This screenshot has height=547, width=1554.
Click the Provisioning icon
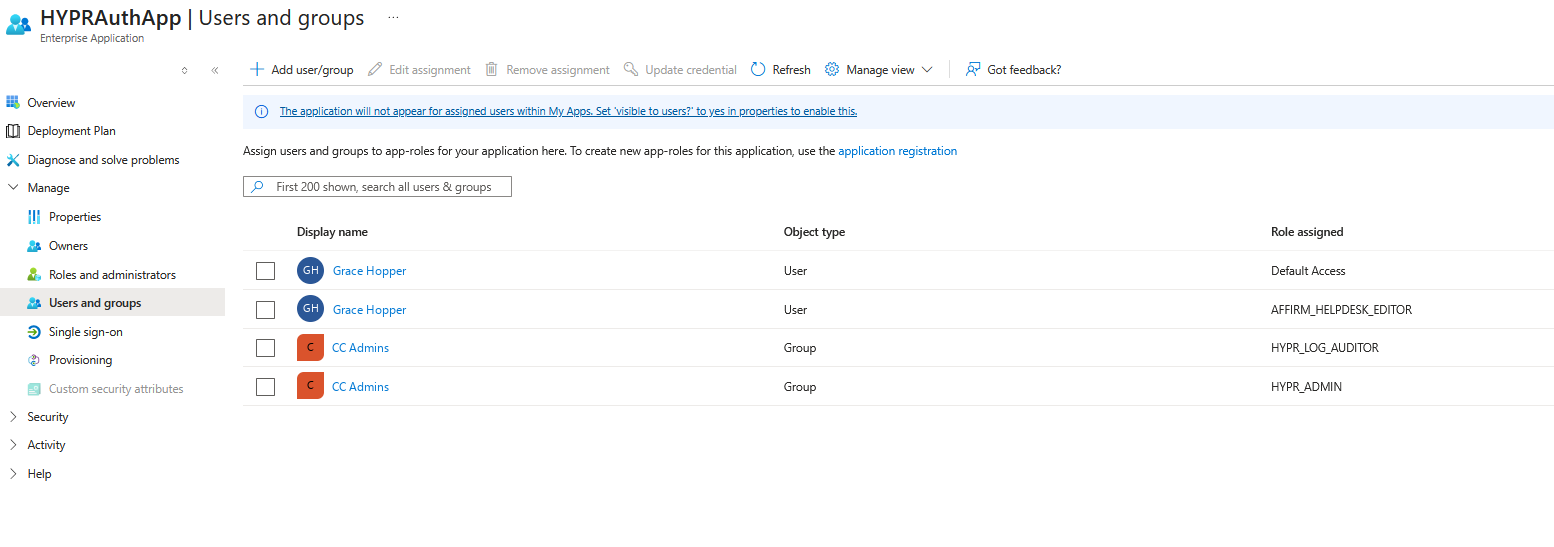pyautogui.click(x=34, y=360)
